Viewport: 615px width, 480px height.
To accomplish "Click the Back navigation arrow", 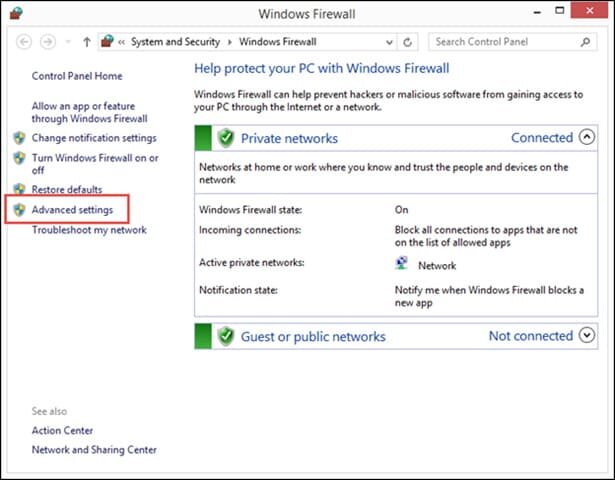I will [24, 43].
